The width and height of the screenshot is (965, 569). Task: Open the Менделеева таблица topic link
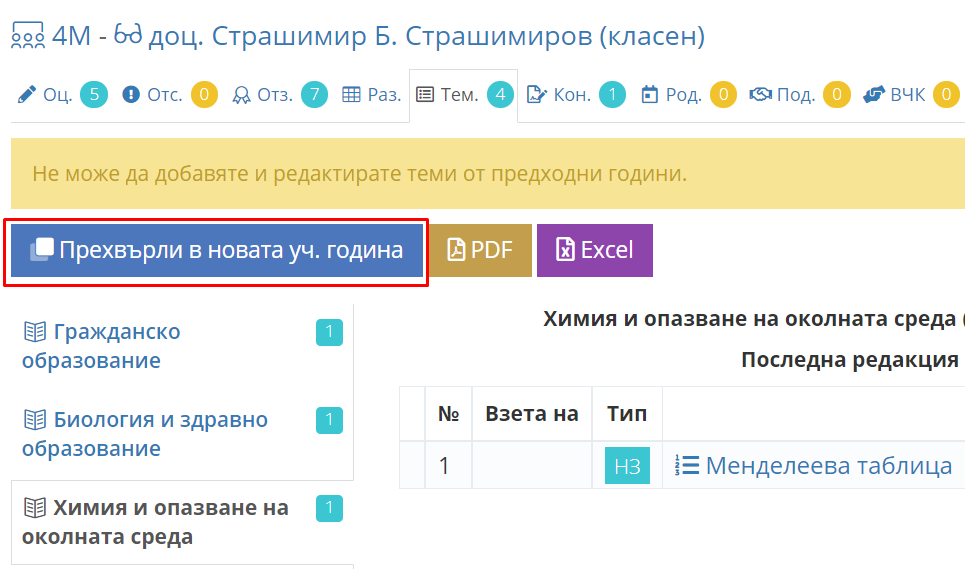tap(828, 466)
